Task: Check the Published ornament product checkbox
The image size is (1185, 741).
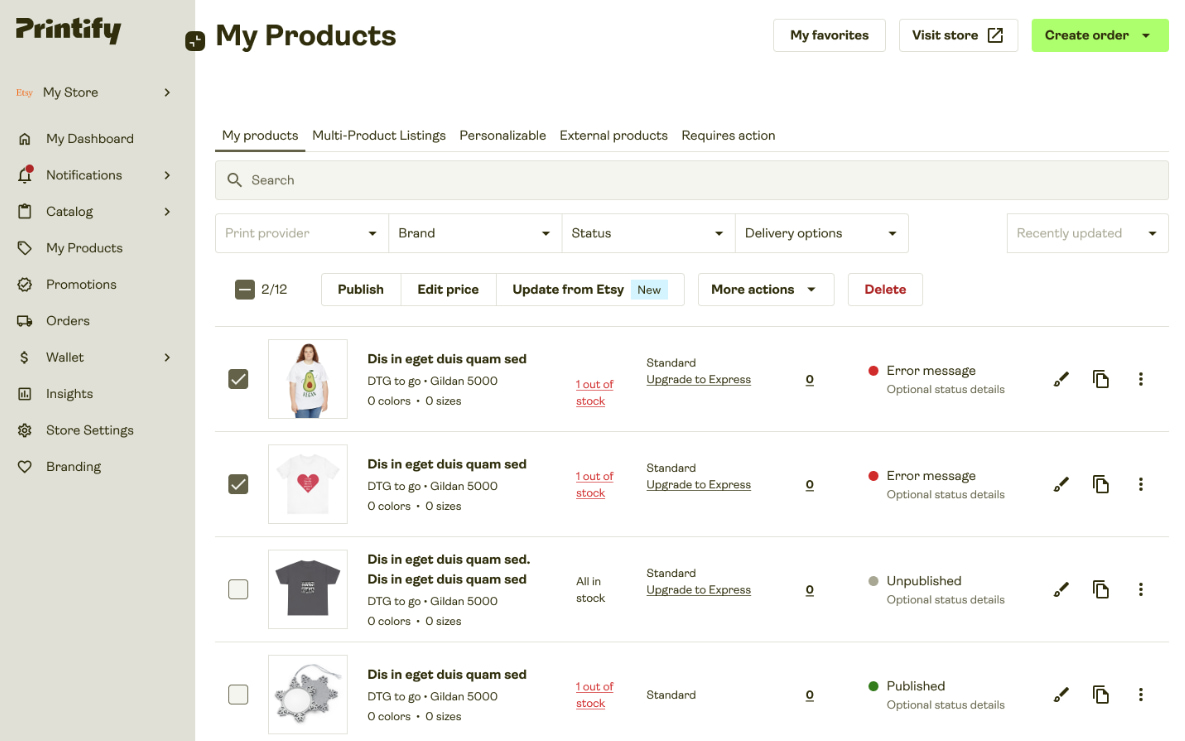Action: (238, 694)
